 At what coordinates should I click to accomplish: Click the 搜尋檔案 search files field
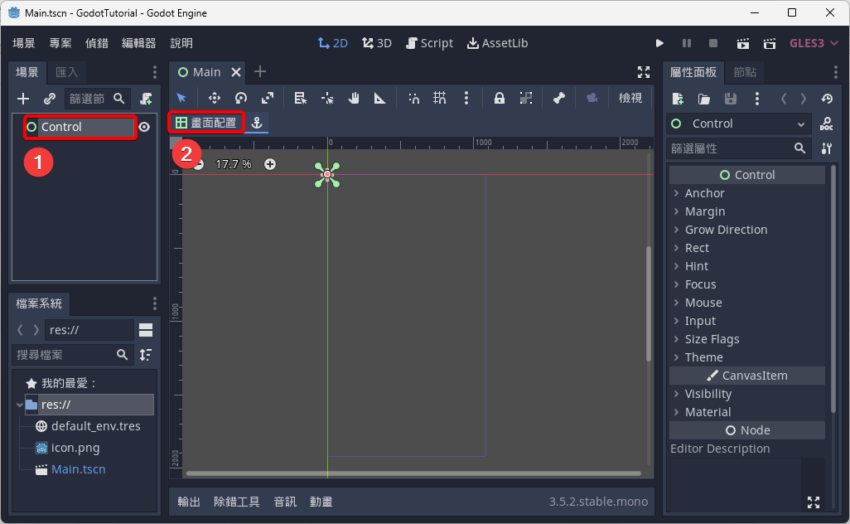coord(73,355)
